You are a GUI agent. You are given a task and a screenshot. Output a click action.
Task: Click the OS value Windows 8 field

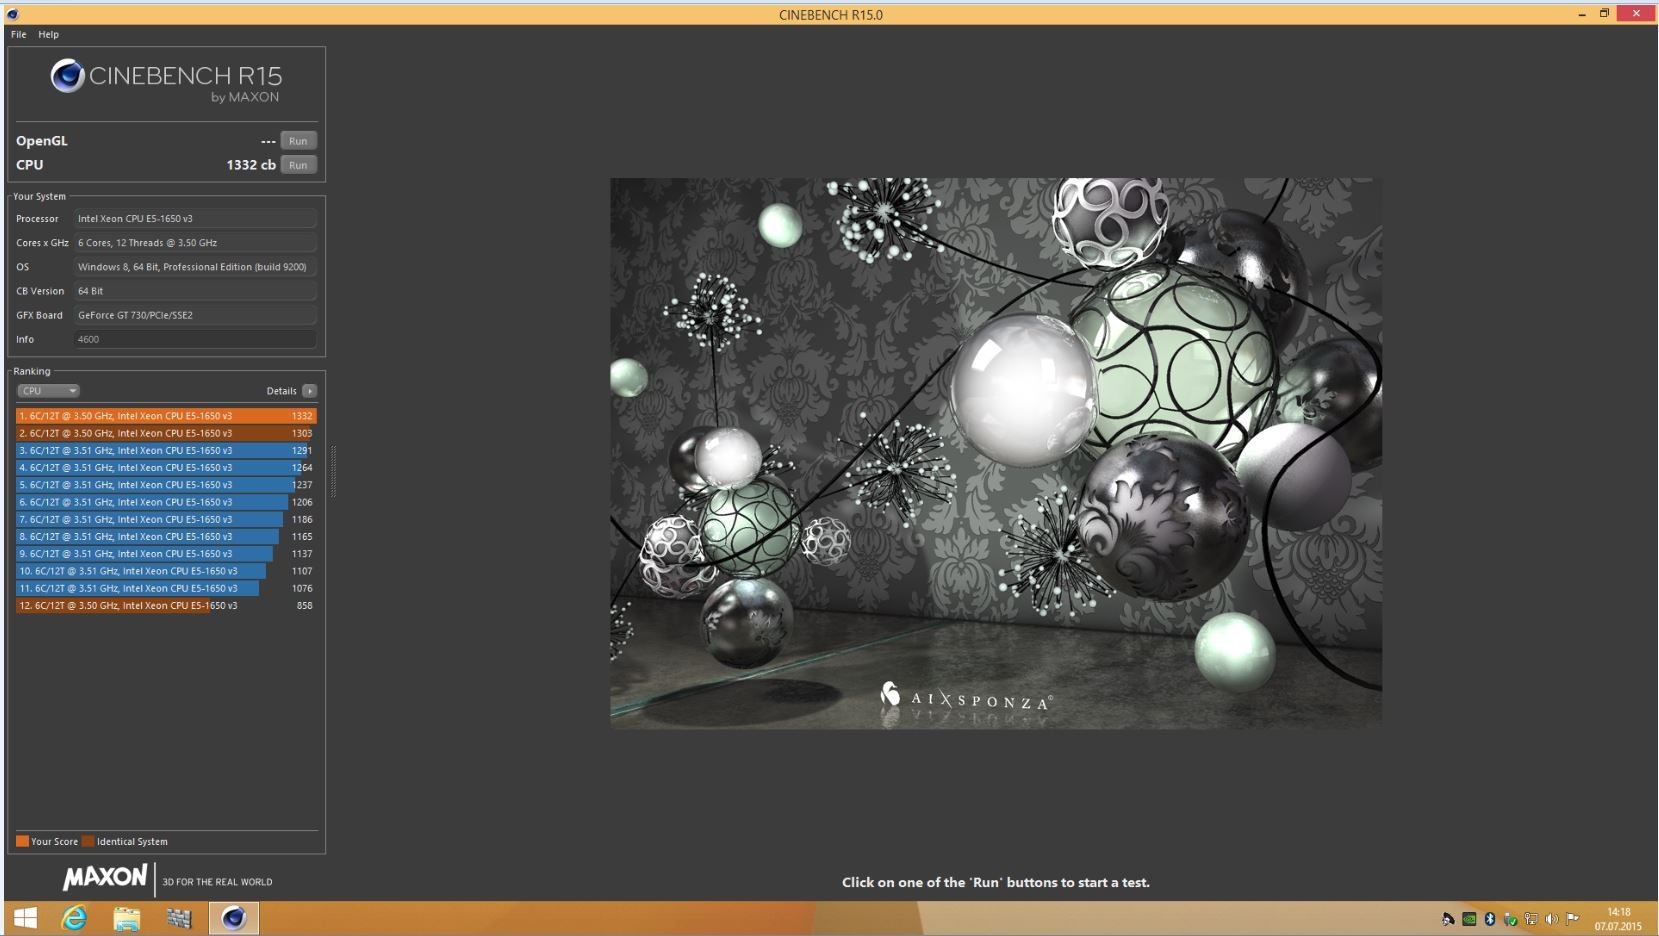(195, 267)
